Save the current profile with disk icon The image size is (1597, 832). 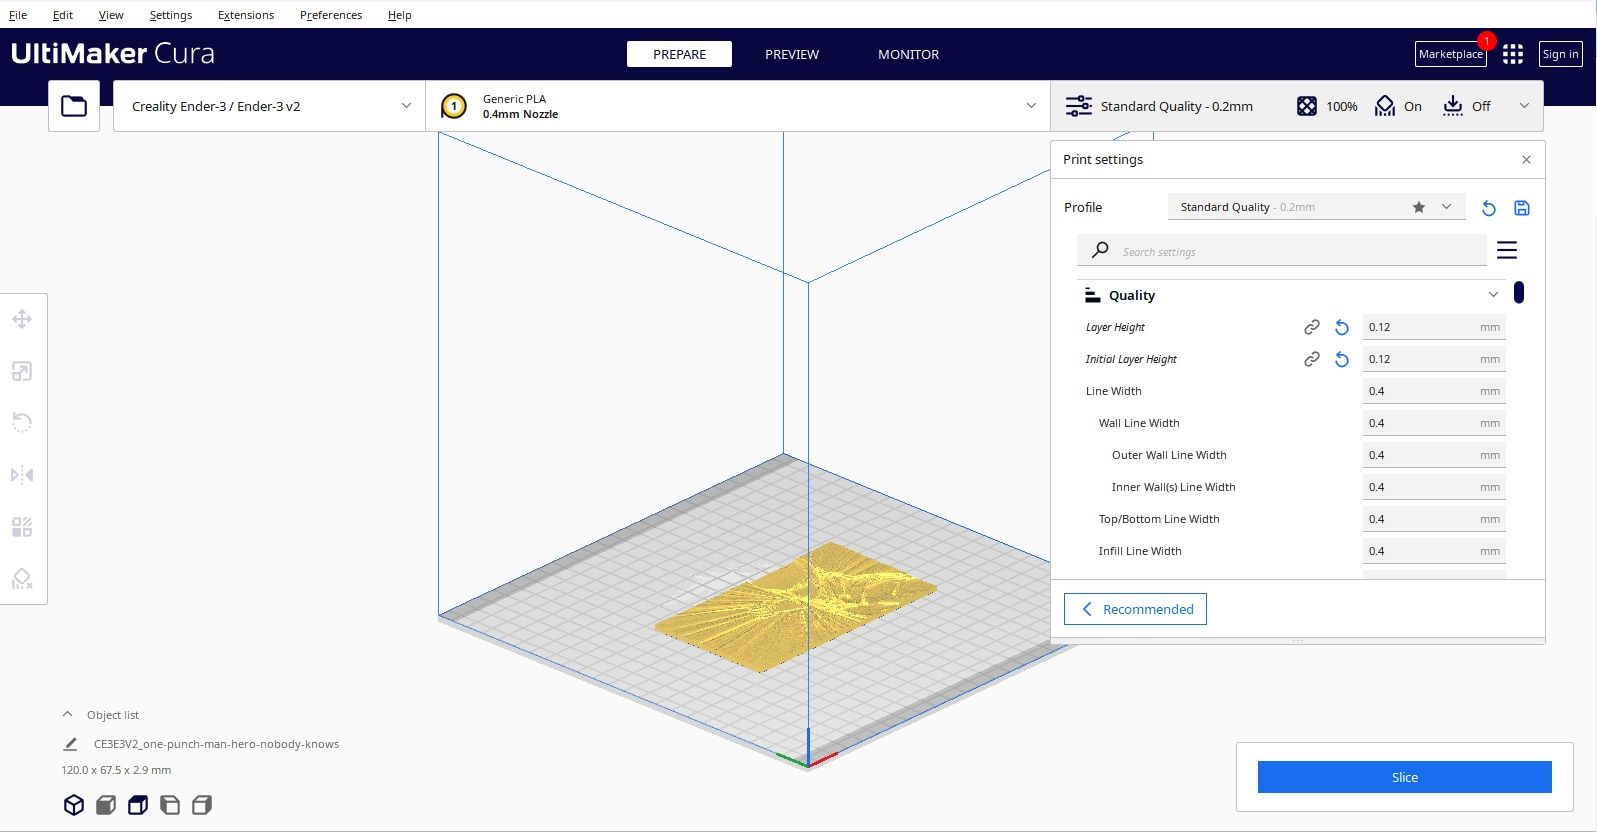point(1522,208)
